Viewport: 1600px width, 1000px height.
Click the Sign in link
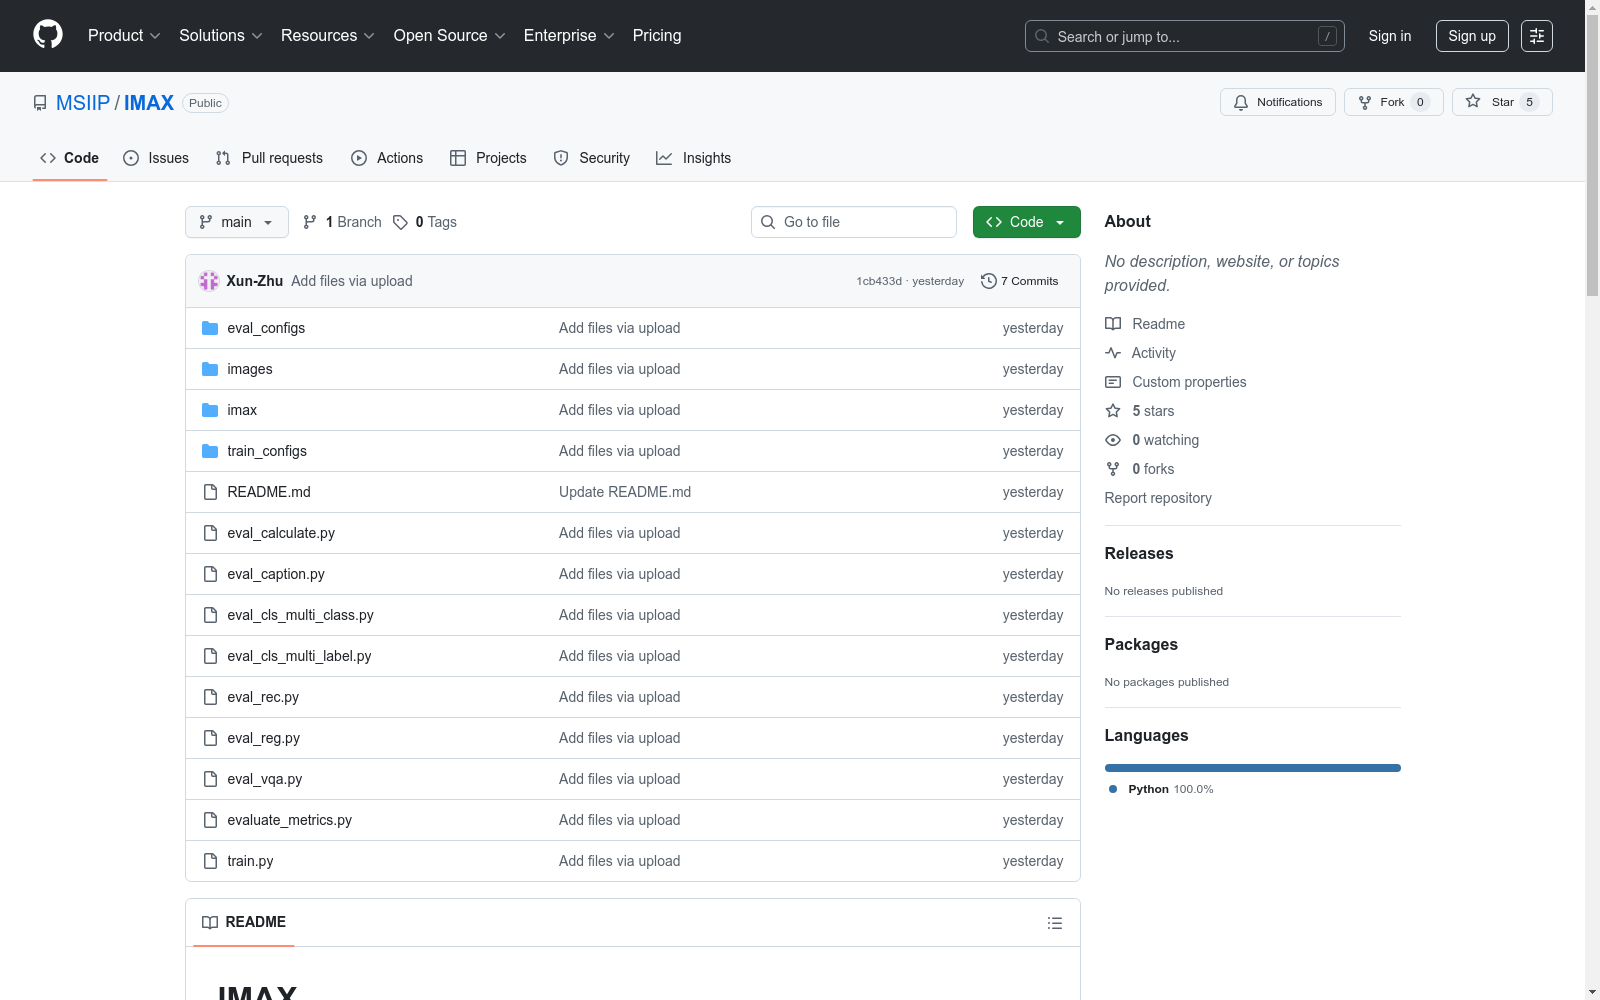(1390, 36)
